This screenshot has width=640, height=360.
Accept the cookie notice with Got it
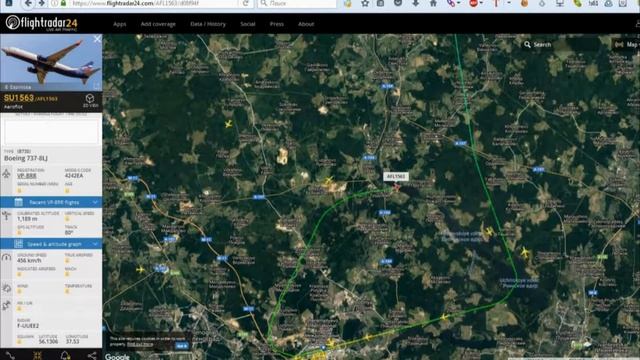pyautogui.click(x=181, y=346)
